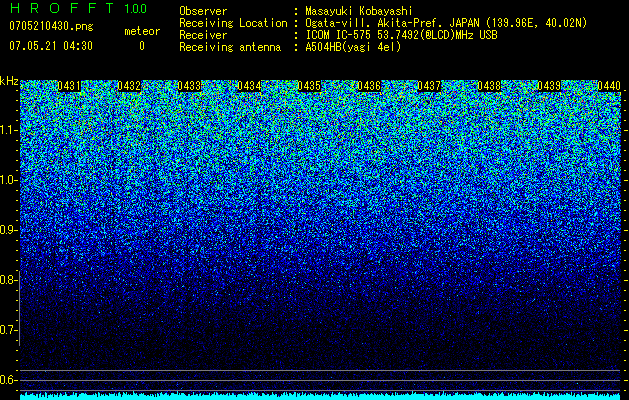Image resolution: width=629 pixels, height=400 pixels.
Task: Click the Observer field label
Action: coord(203,11)
